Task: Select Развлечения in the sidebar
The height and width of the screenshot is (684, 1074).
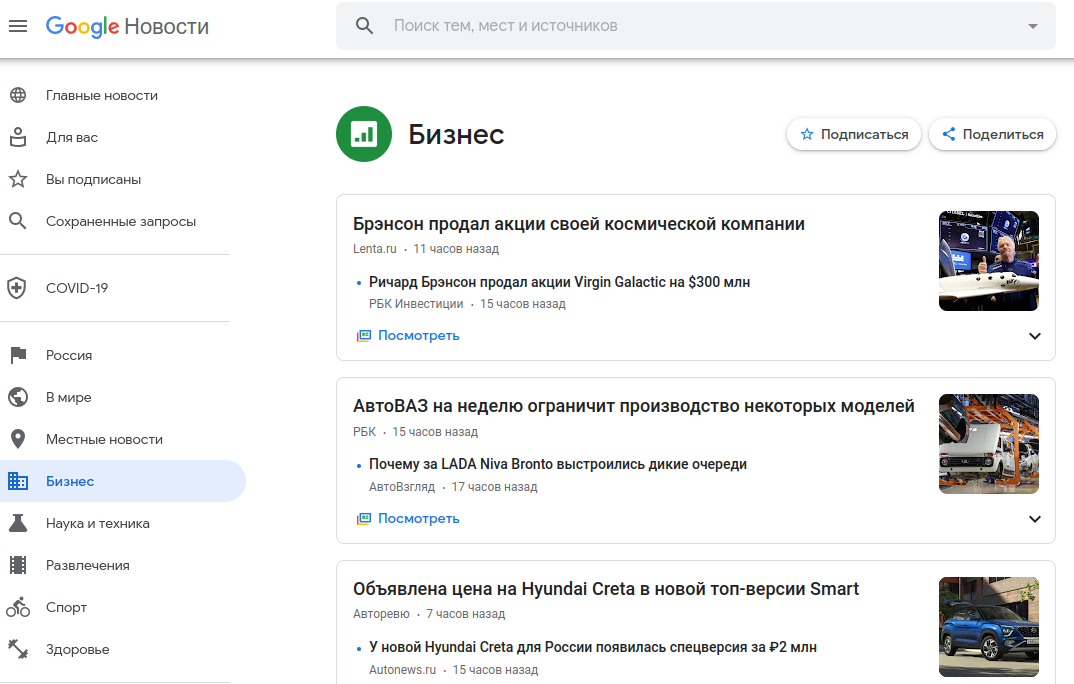Action: pos(88,565)
